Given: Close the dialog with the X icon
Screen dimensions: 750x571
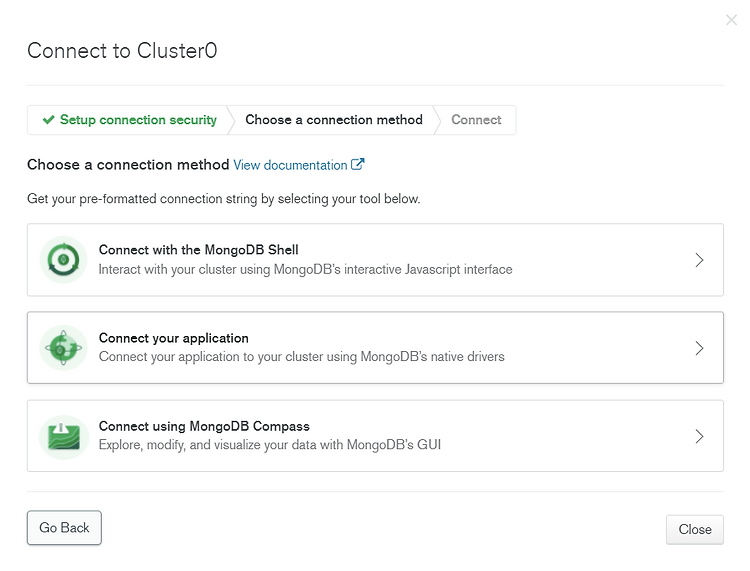Looking at the screenshot, I should (x=731, y=20).
